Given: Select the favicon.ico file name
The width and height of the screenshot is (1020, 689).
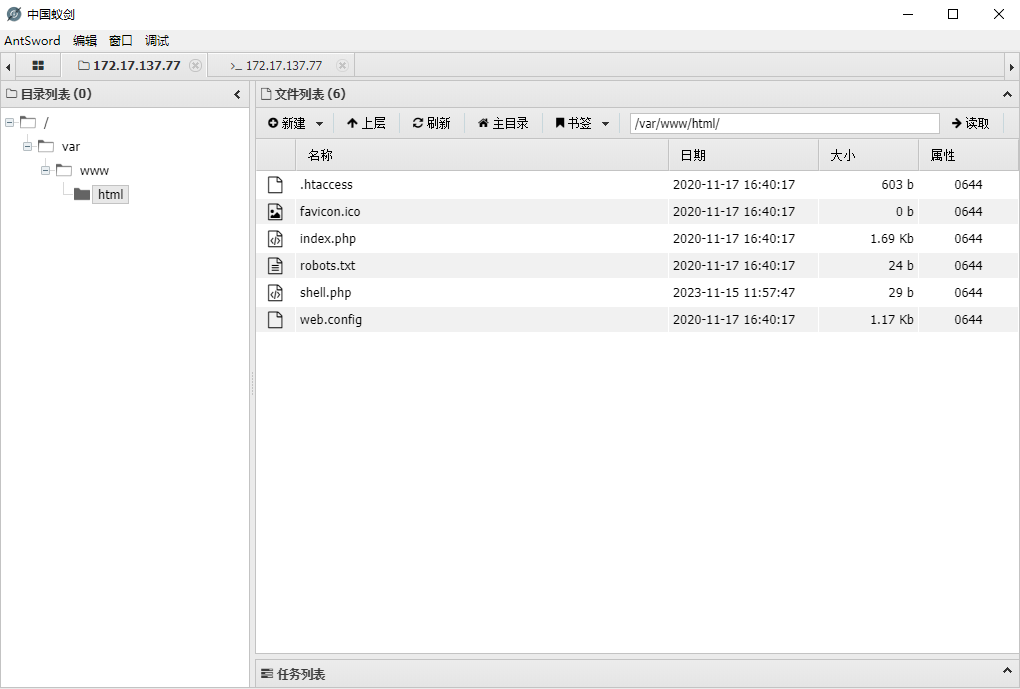Looking at the screenshot, I should (x=330, y=211).
